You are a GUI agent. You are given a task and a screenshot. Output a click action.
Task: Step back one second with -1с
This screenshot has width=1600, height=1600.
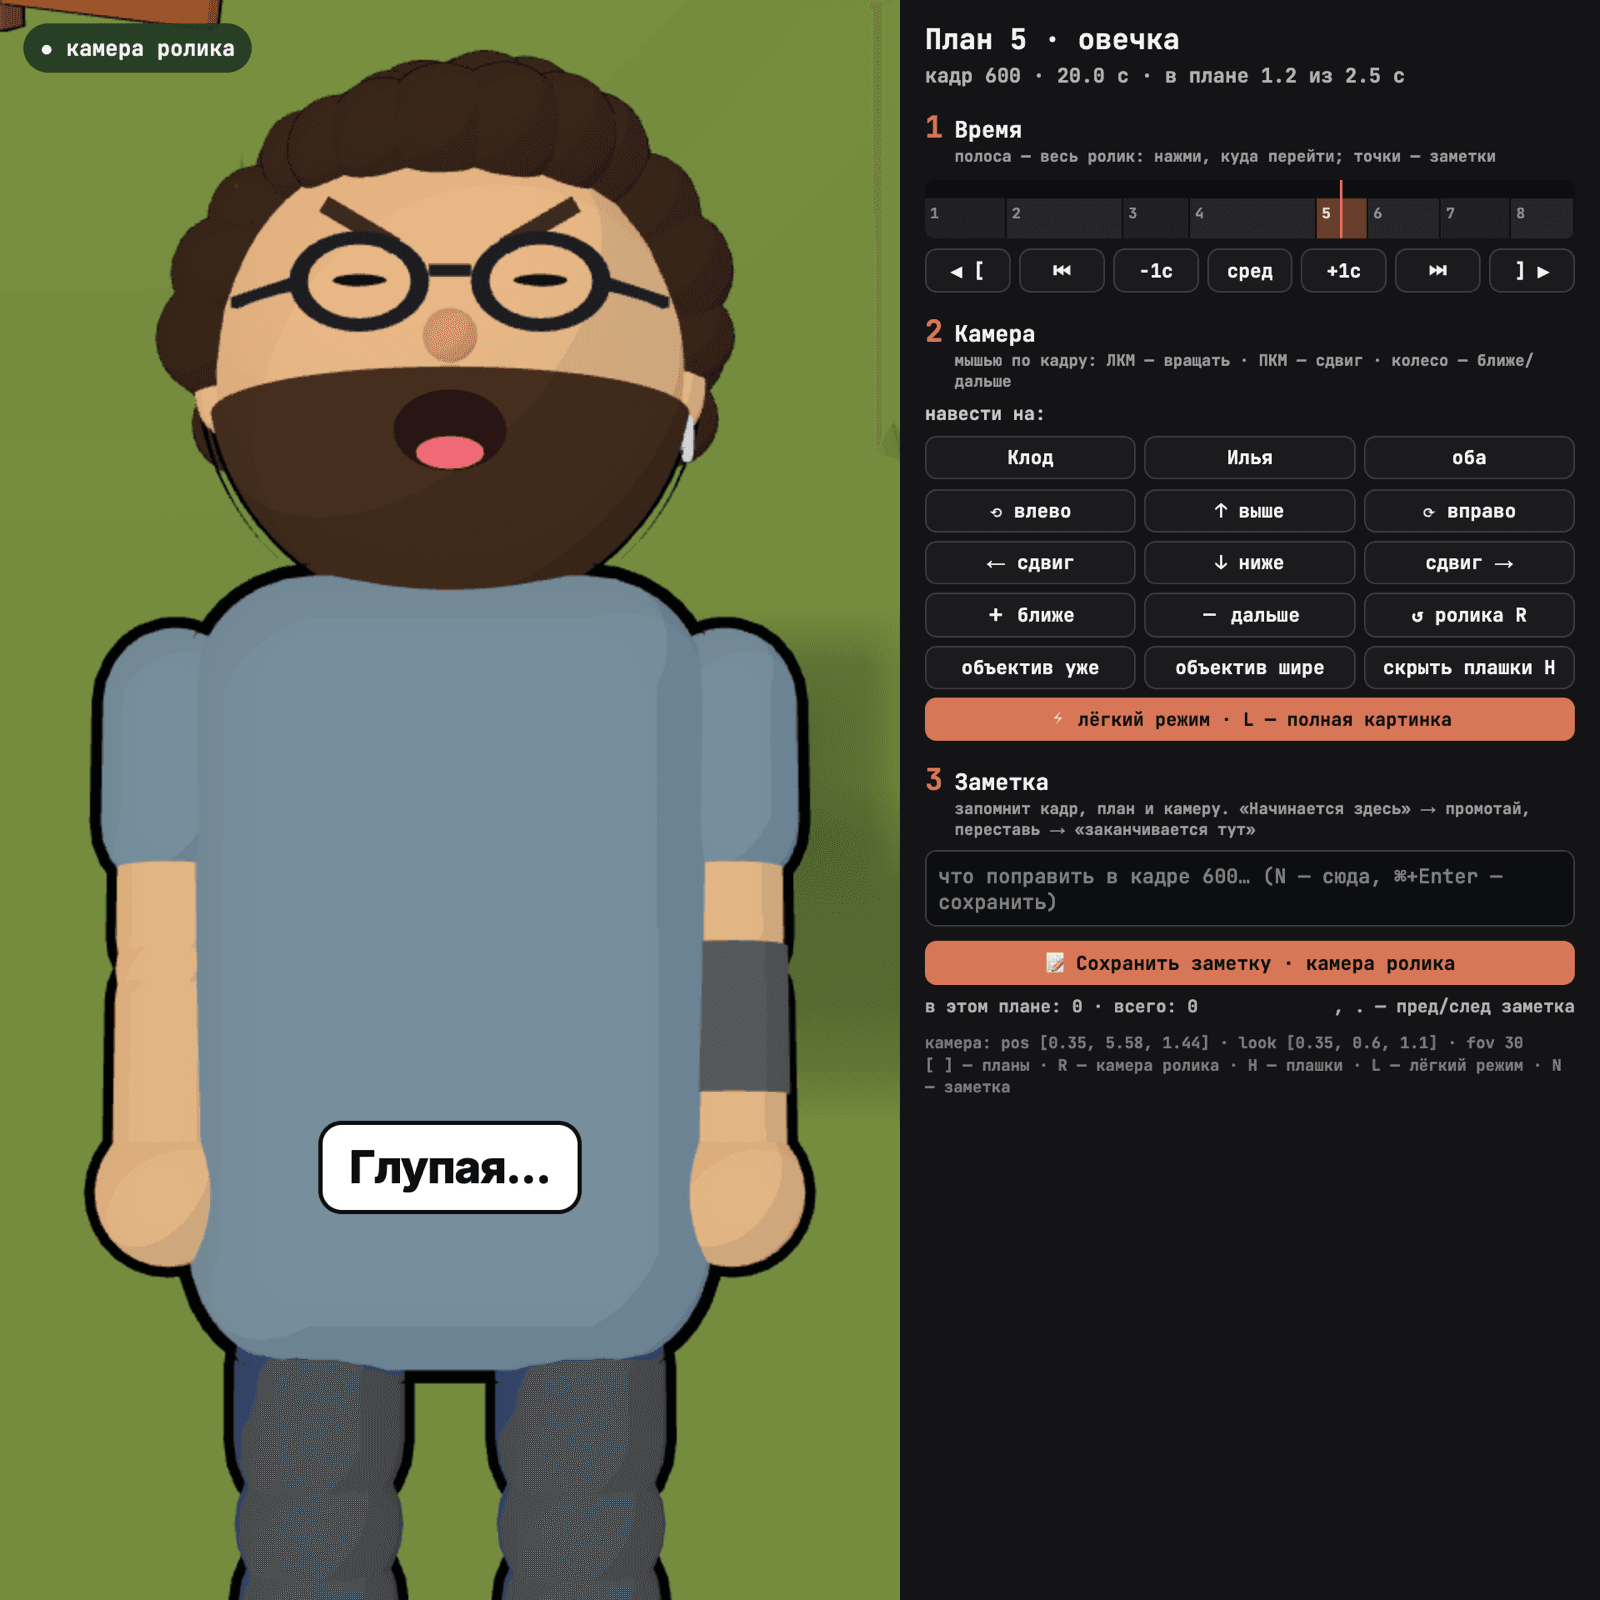pos(1155,271)
